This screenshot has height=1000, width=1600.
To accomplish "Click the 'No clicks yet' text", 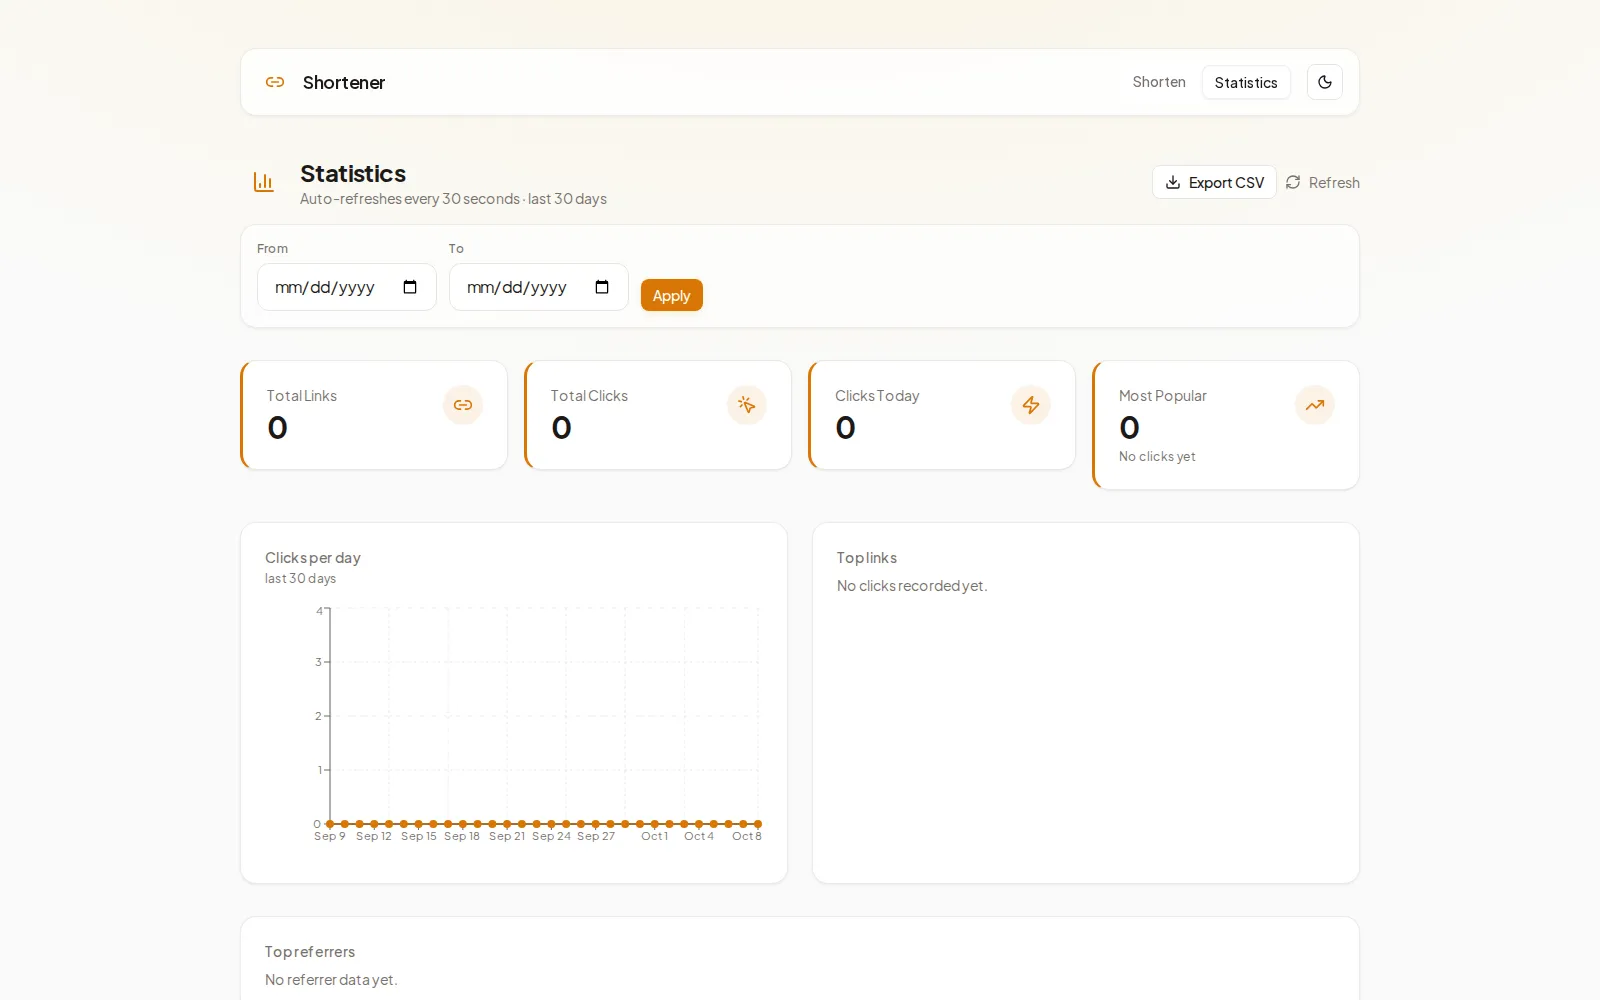I will [1157, 456].
